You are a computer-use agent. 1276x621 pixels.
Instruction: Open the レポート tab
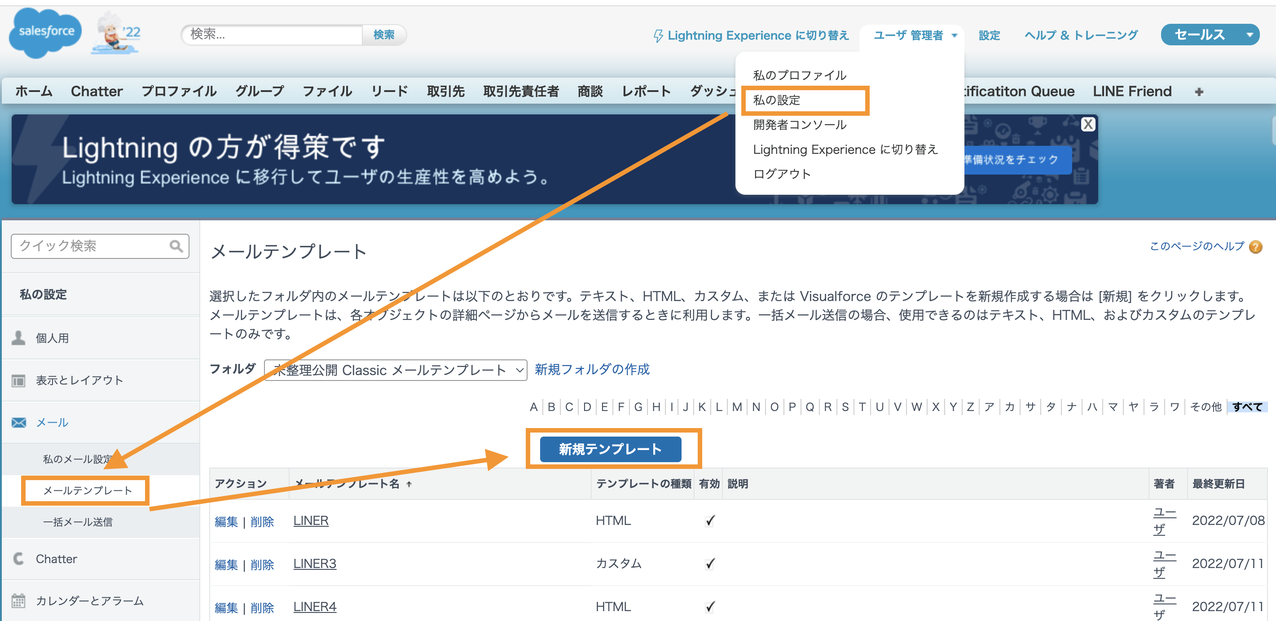646,91
